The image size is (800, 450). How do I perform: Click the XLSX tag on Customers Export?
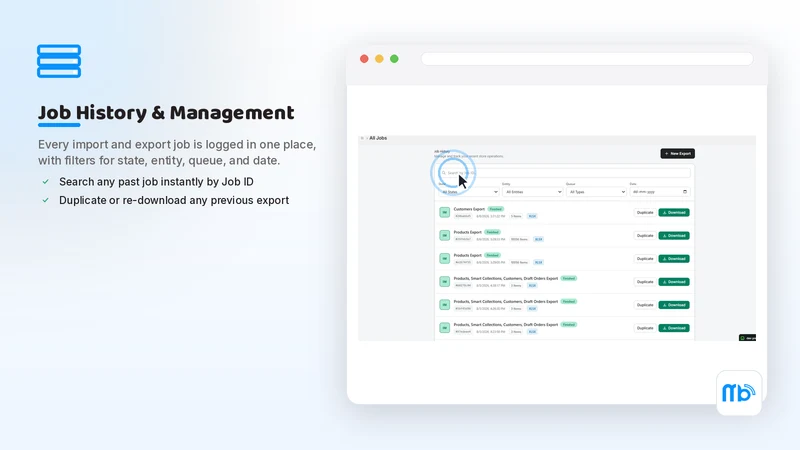coord(532,216)
